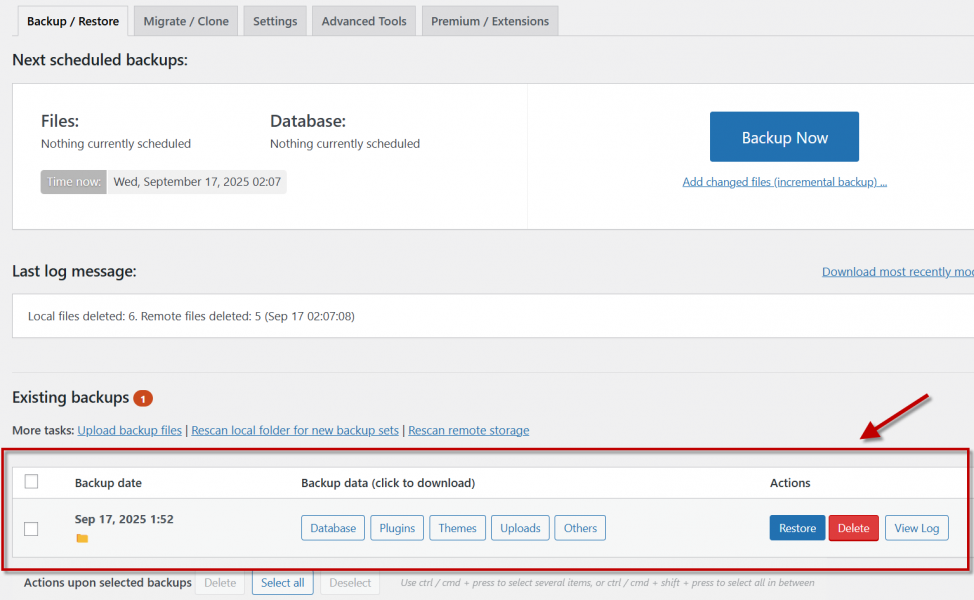Toggle the select-all checkbox in table header
Image resolution: width=974 pixels, height=600 pixels.
(x=31, y=482)
